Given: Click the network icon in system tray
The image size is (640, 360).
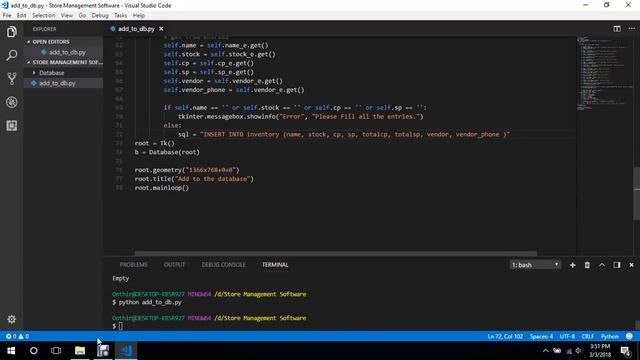Looking at the screenshot, I should tap(569, 351).
